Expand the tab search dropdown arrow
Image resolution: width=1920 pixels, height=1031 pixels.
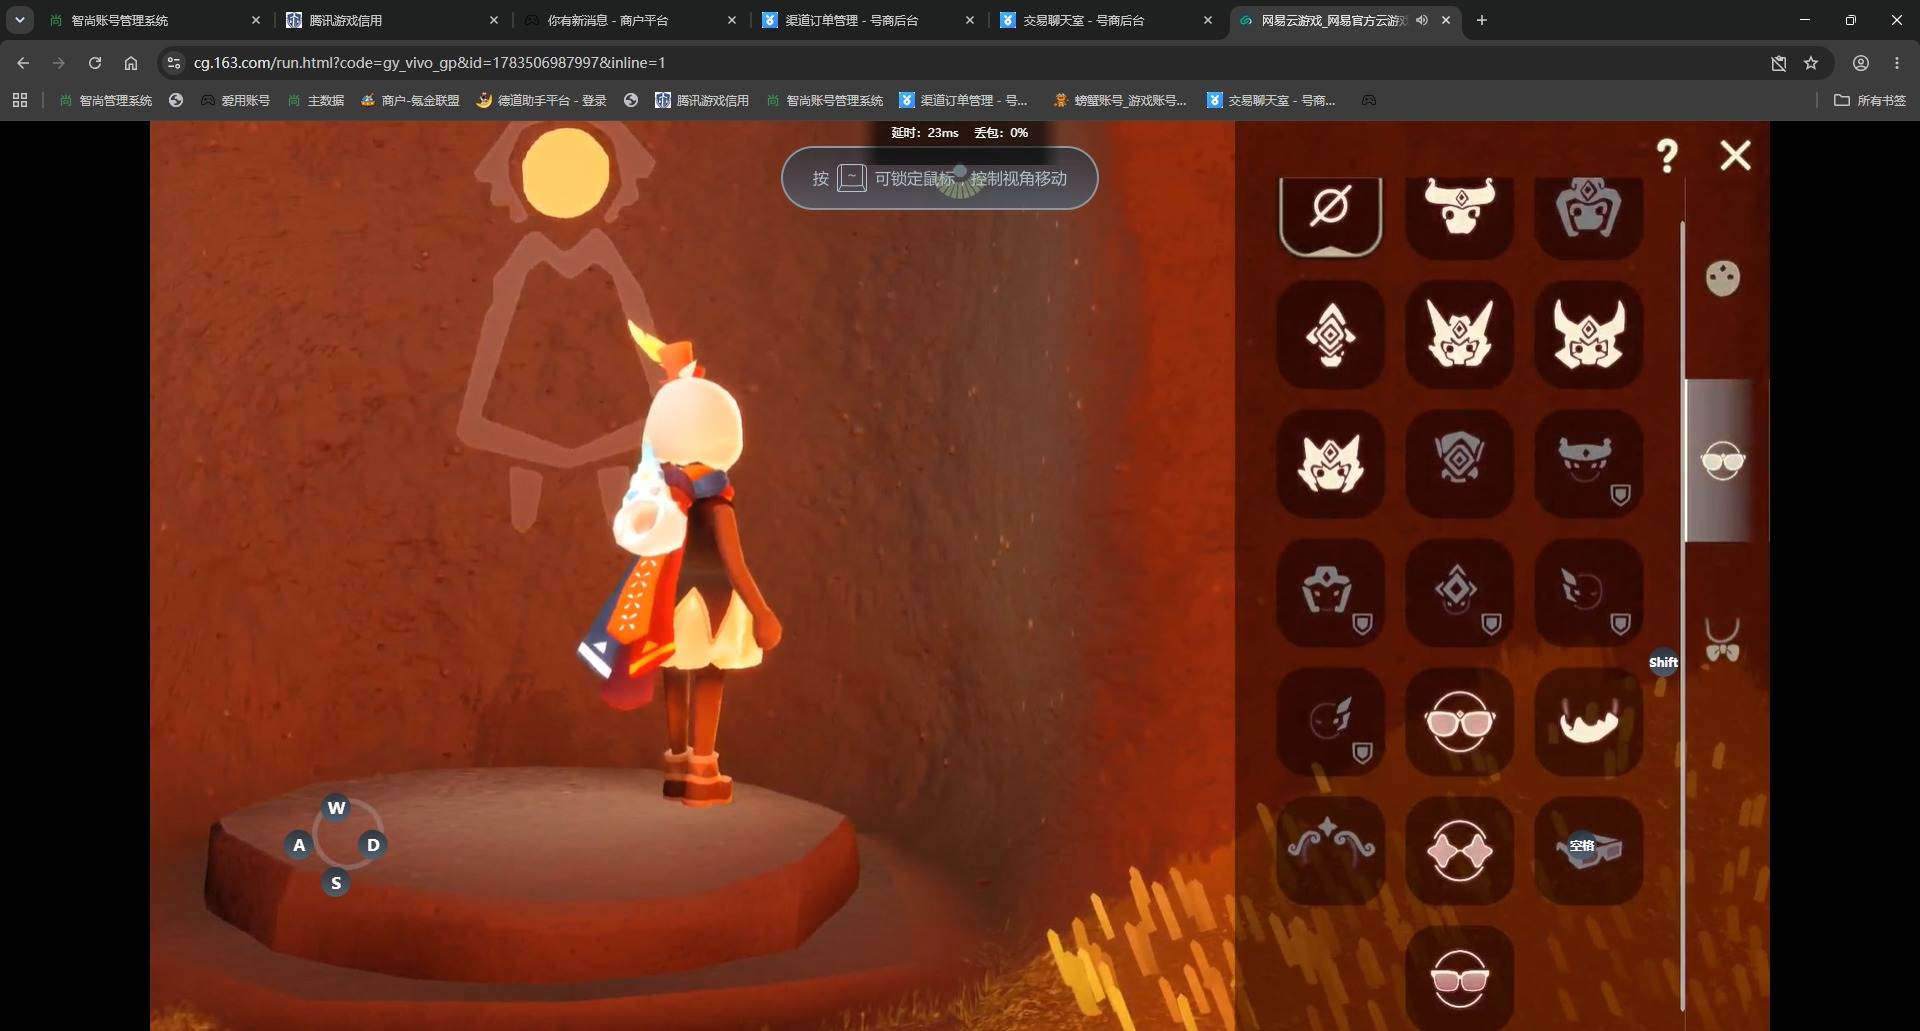[x=19, y=20]
